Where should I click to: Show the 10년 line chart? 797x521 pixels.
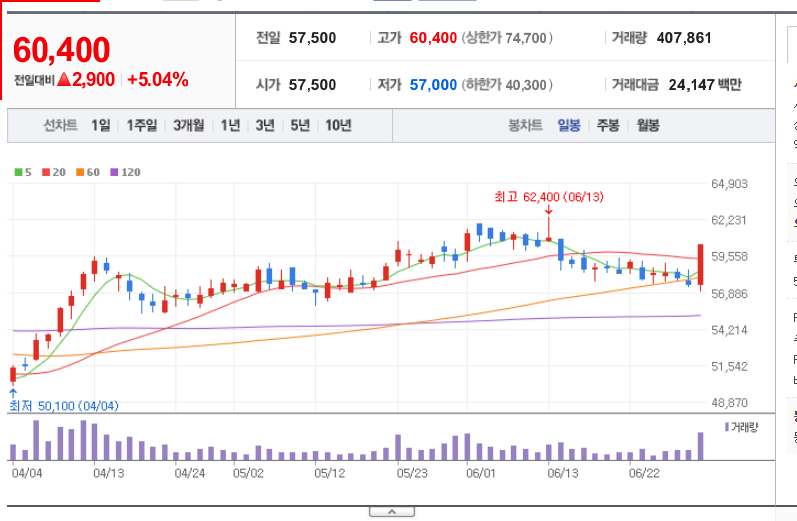click(339, 125)
